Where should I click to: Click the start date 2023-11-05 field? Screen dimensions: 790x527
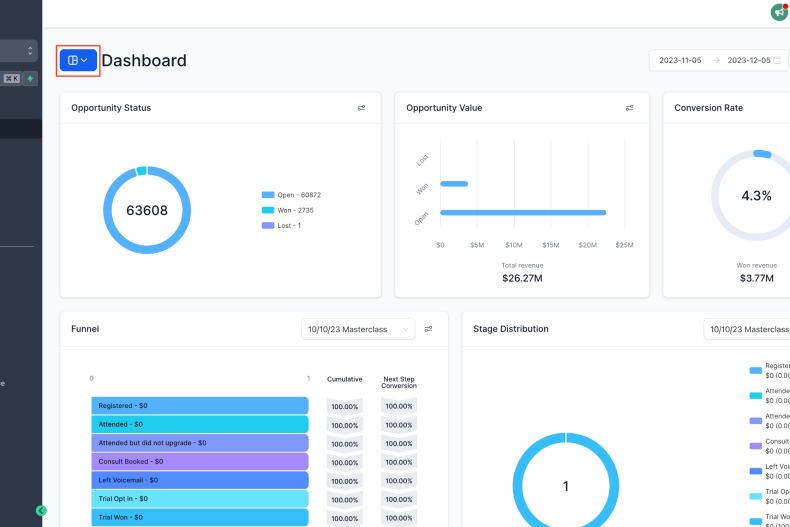click(680, 60)
